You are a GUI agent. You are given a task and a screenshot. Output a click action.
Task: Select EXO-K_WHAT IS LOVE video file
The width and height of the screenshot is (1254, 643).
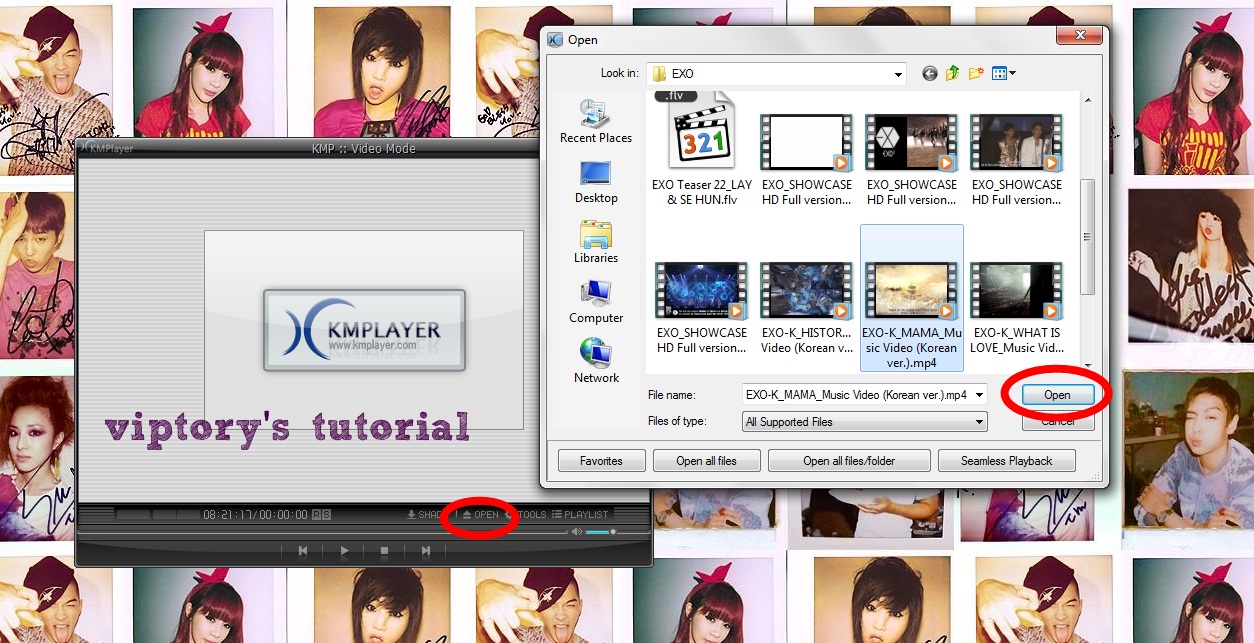[x=1016, y=308]
